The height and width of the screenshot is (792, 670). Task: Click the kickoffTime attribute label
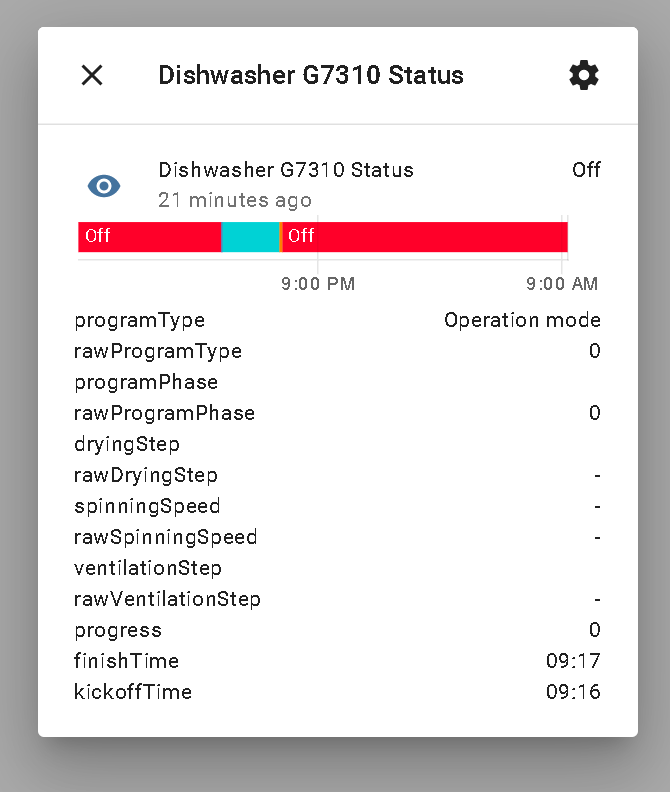coord(133,692)
